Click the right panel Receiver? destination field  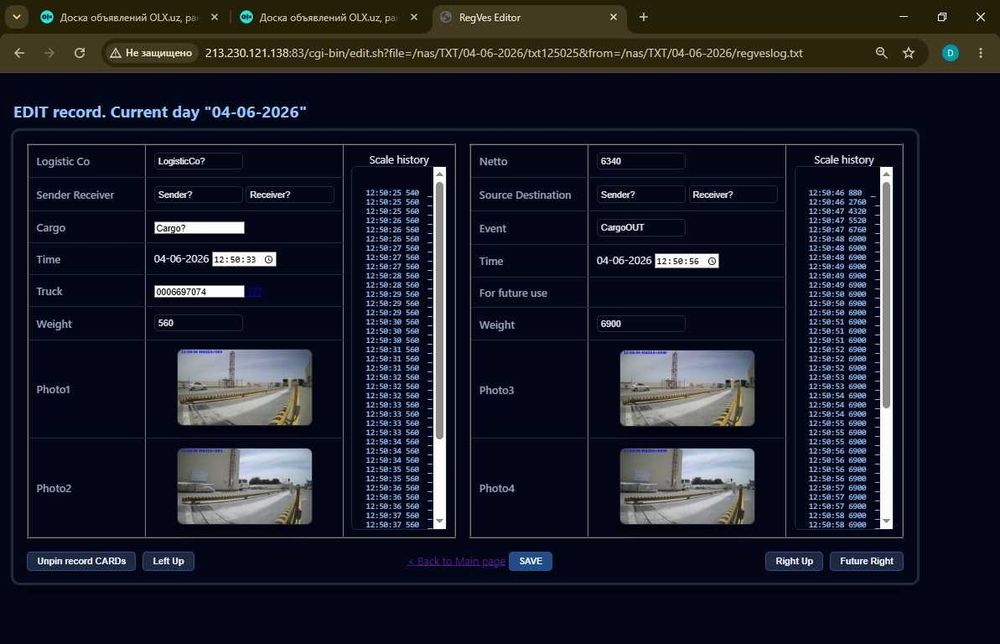pos(732,194)
